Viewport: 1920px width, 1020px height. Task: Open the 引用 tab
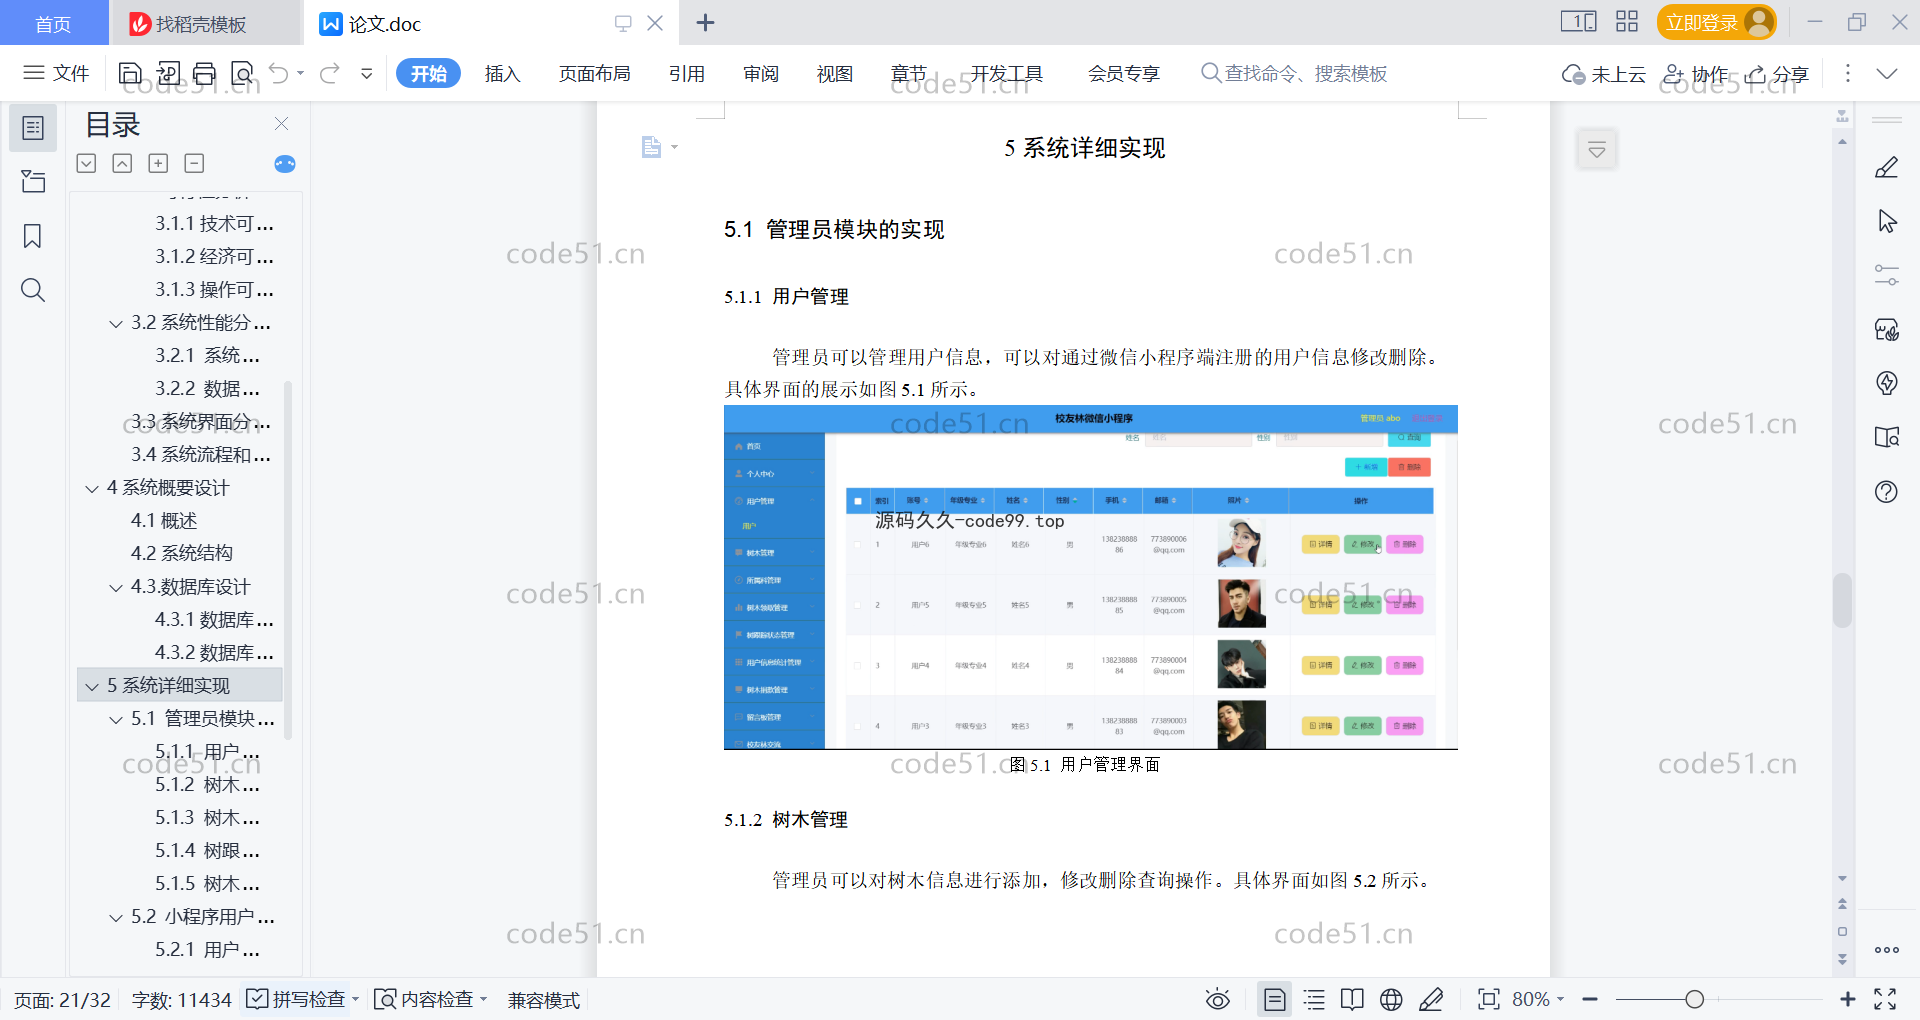click(686, 73)
